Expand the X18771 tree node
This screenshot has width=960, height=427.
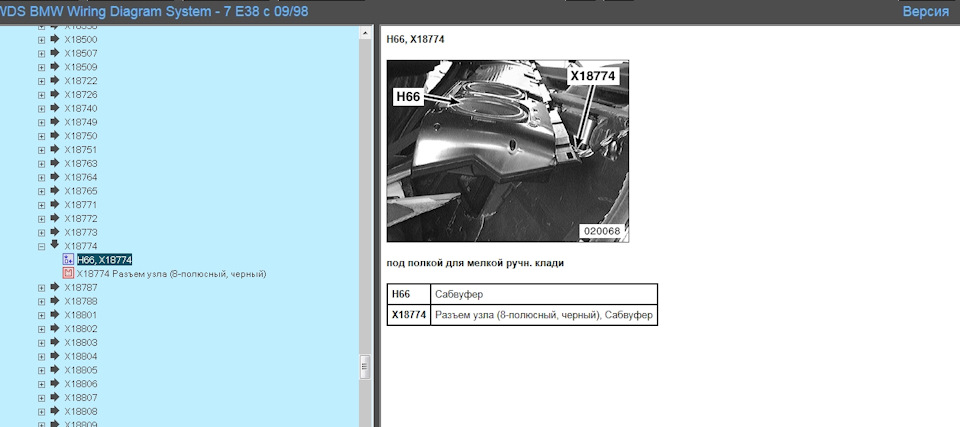pyautogui.click(x=42, y=205)
